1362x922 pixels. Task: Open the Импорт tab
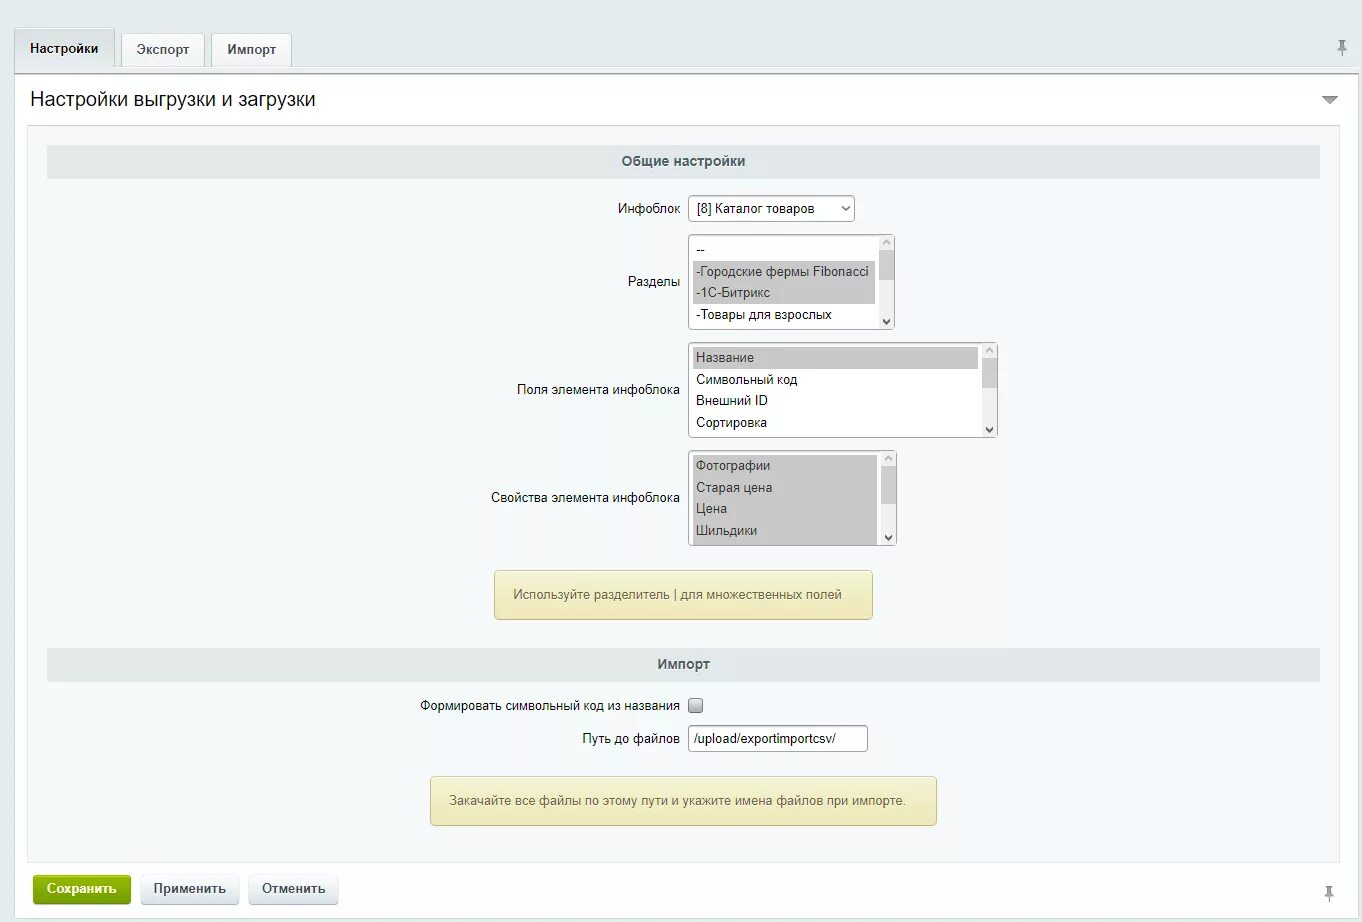tap(251, 50)
